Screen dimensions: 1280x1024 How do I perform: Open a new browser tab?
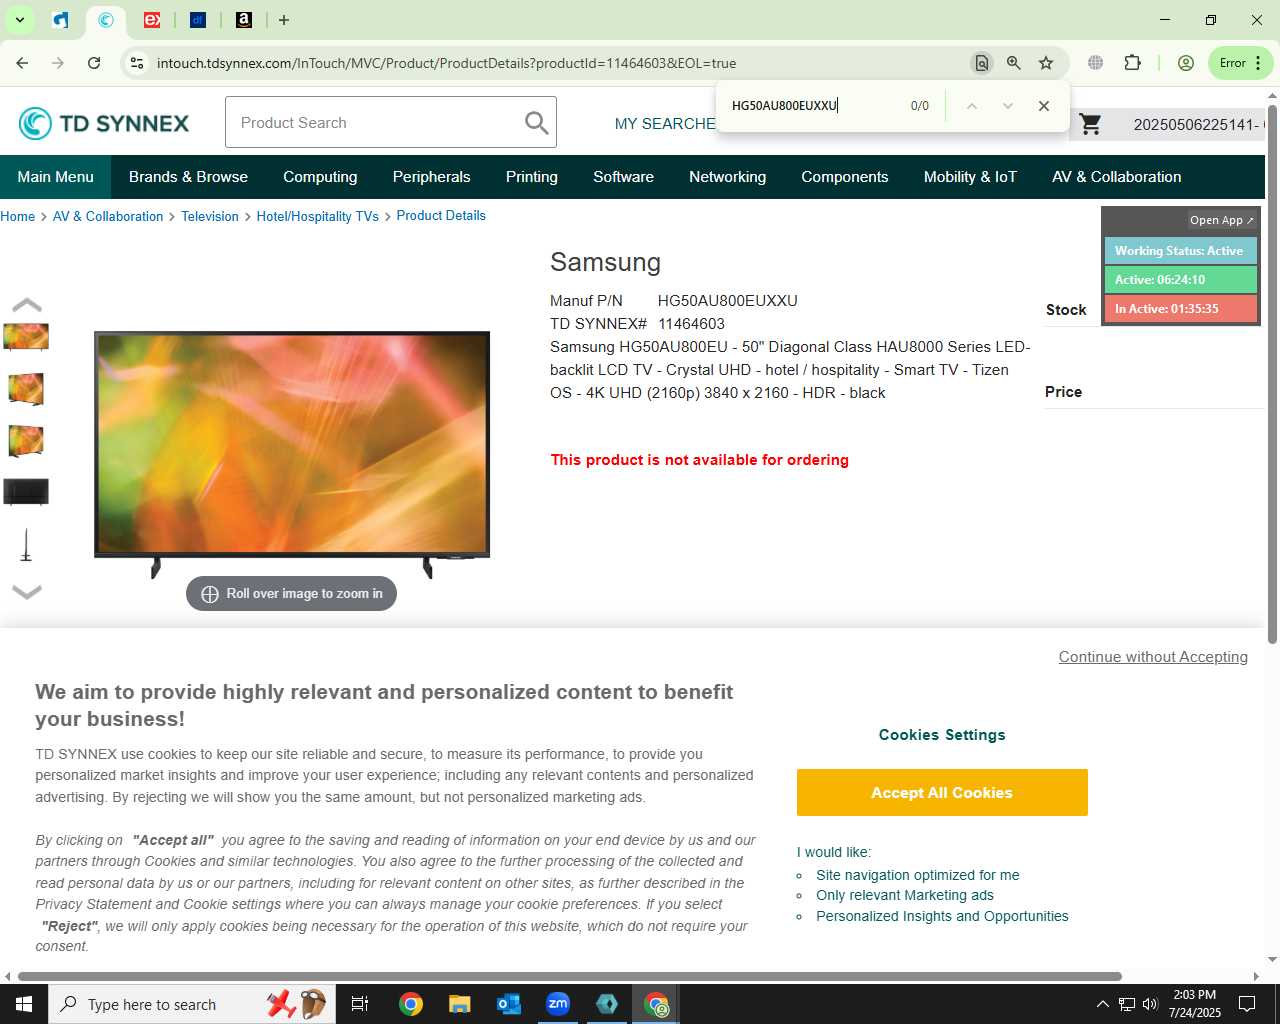click(x=284, y=20)
